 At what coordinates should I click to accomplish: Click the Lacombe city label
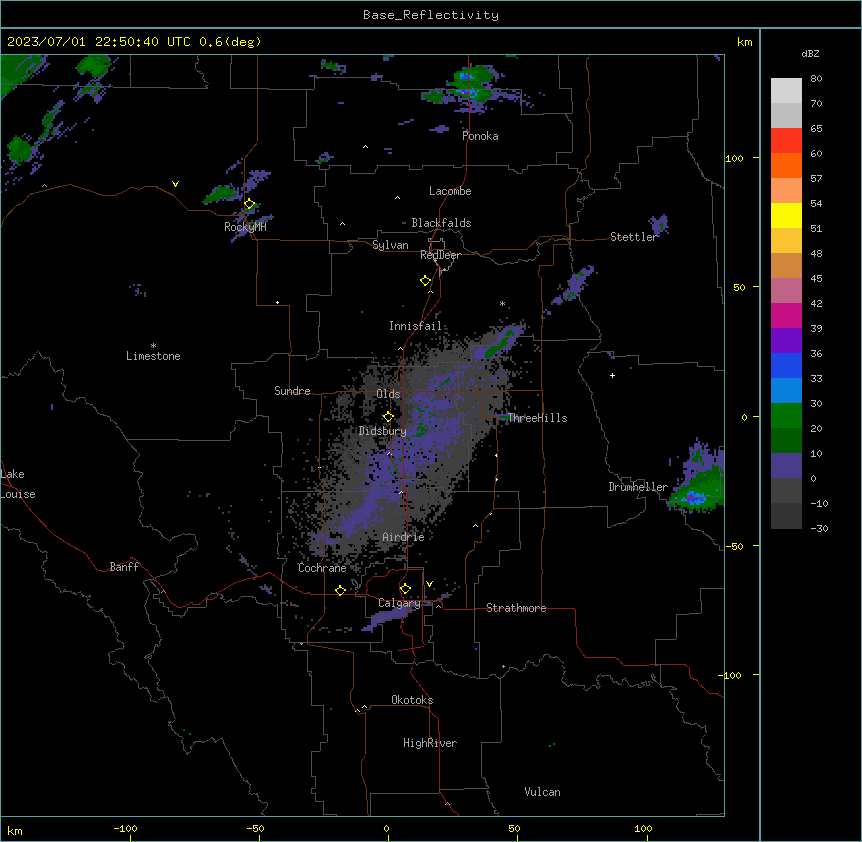(x=450, y=191)
